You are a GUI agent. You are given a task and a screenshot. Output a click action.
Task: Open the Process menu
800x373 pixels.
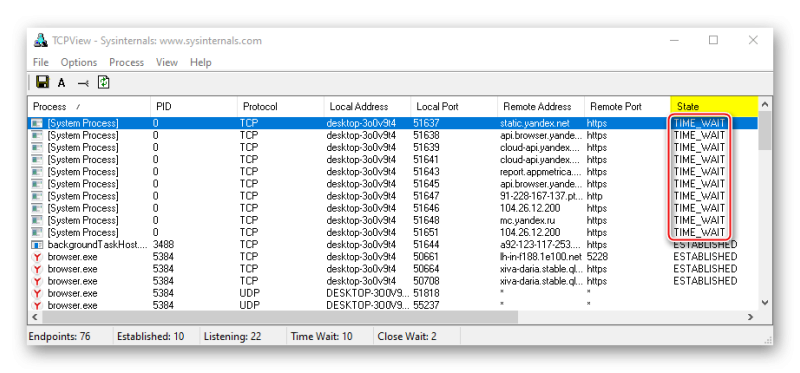coord(127,62)
